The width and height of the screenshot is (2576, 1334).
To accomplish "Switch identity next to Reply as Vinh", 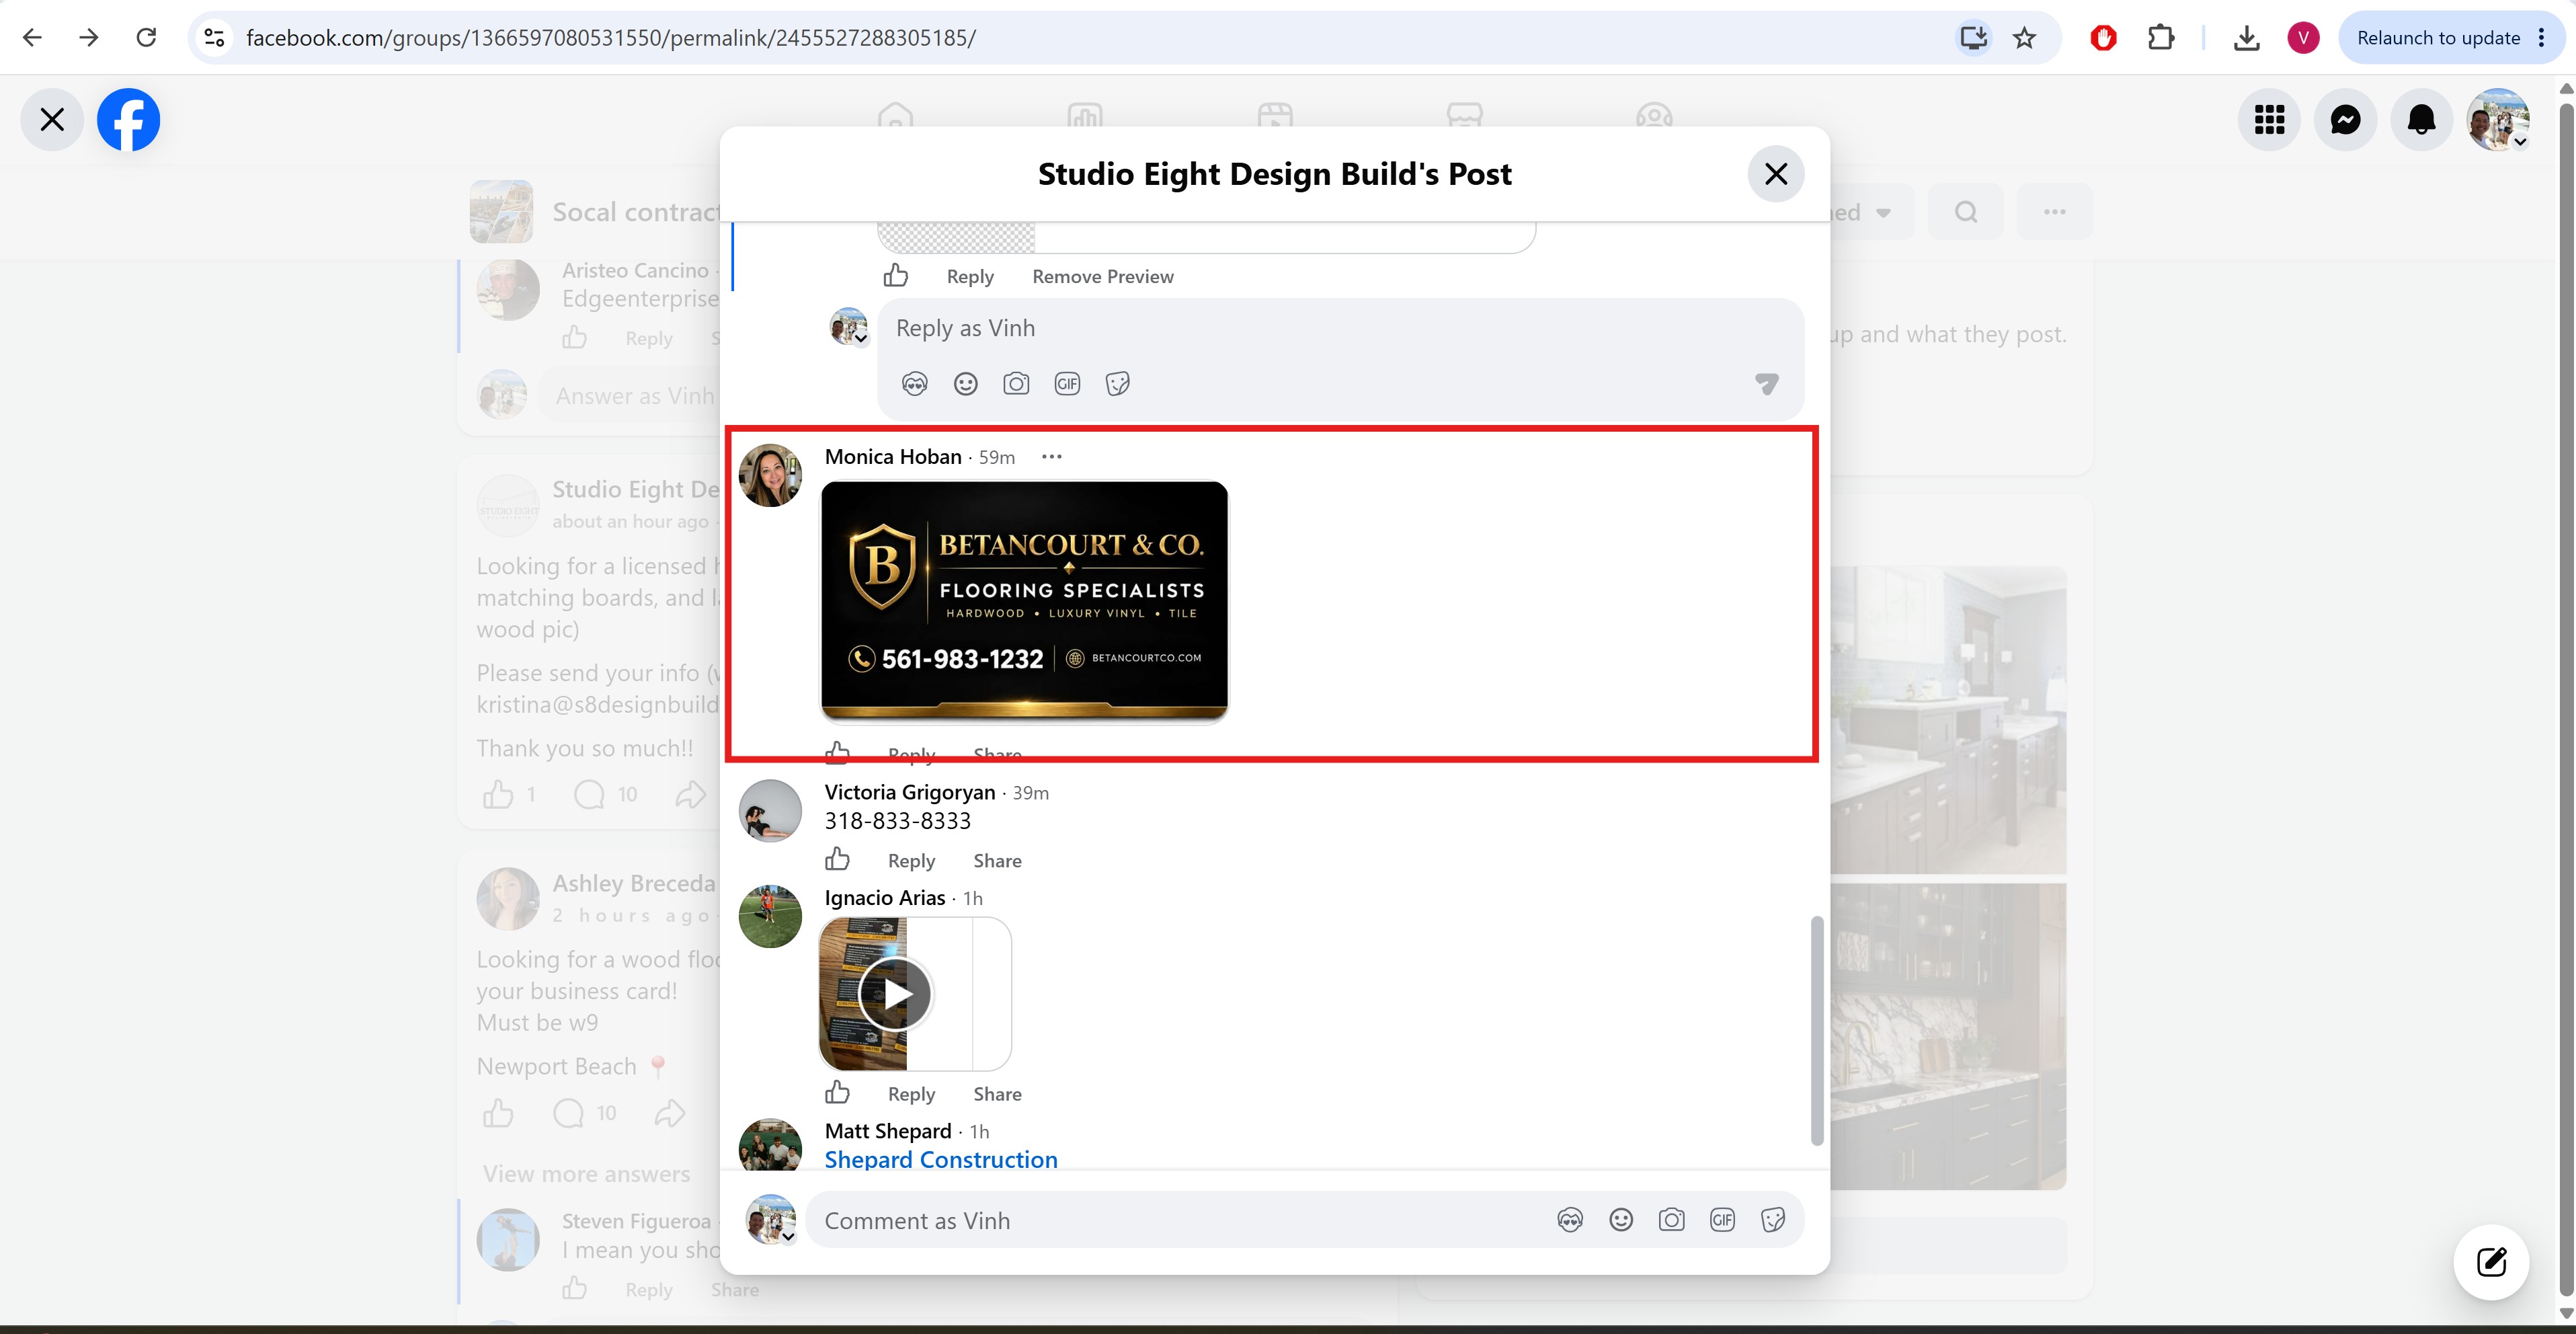I will click(x=849, y=326).
